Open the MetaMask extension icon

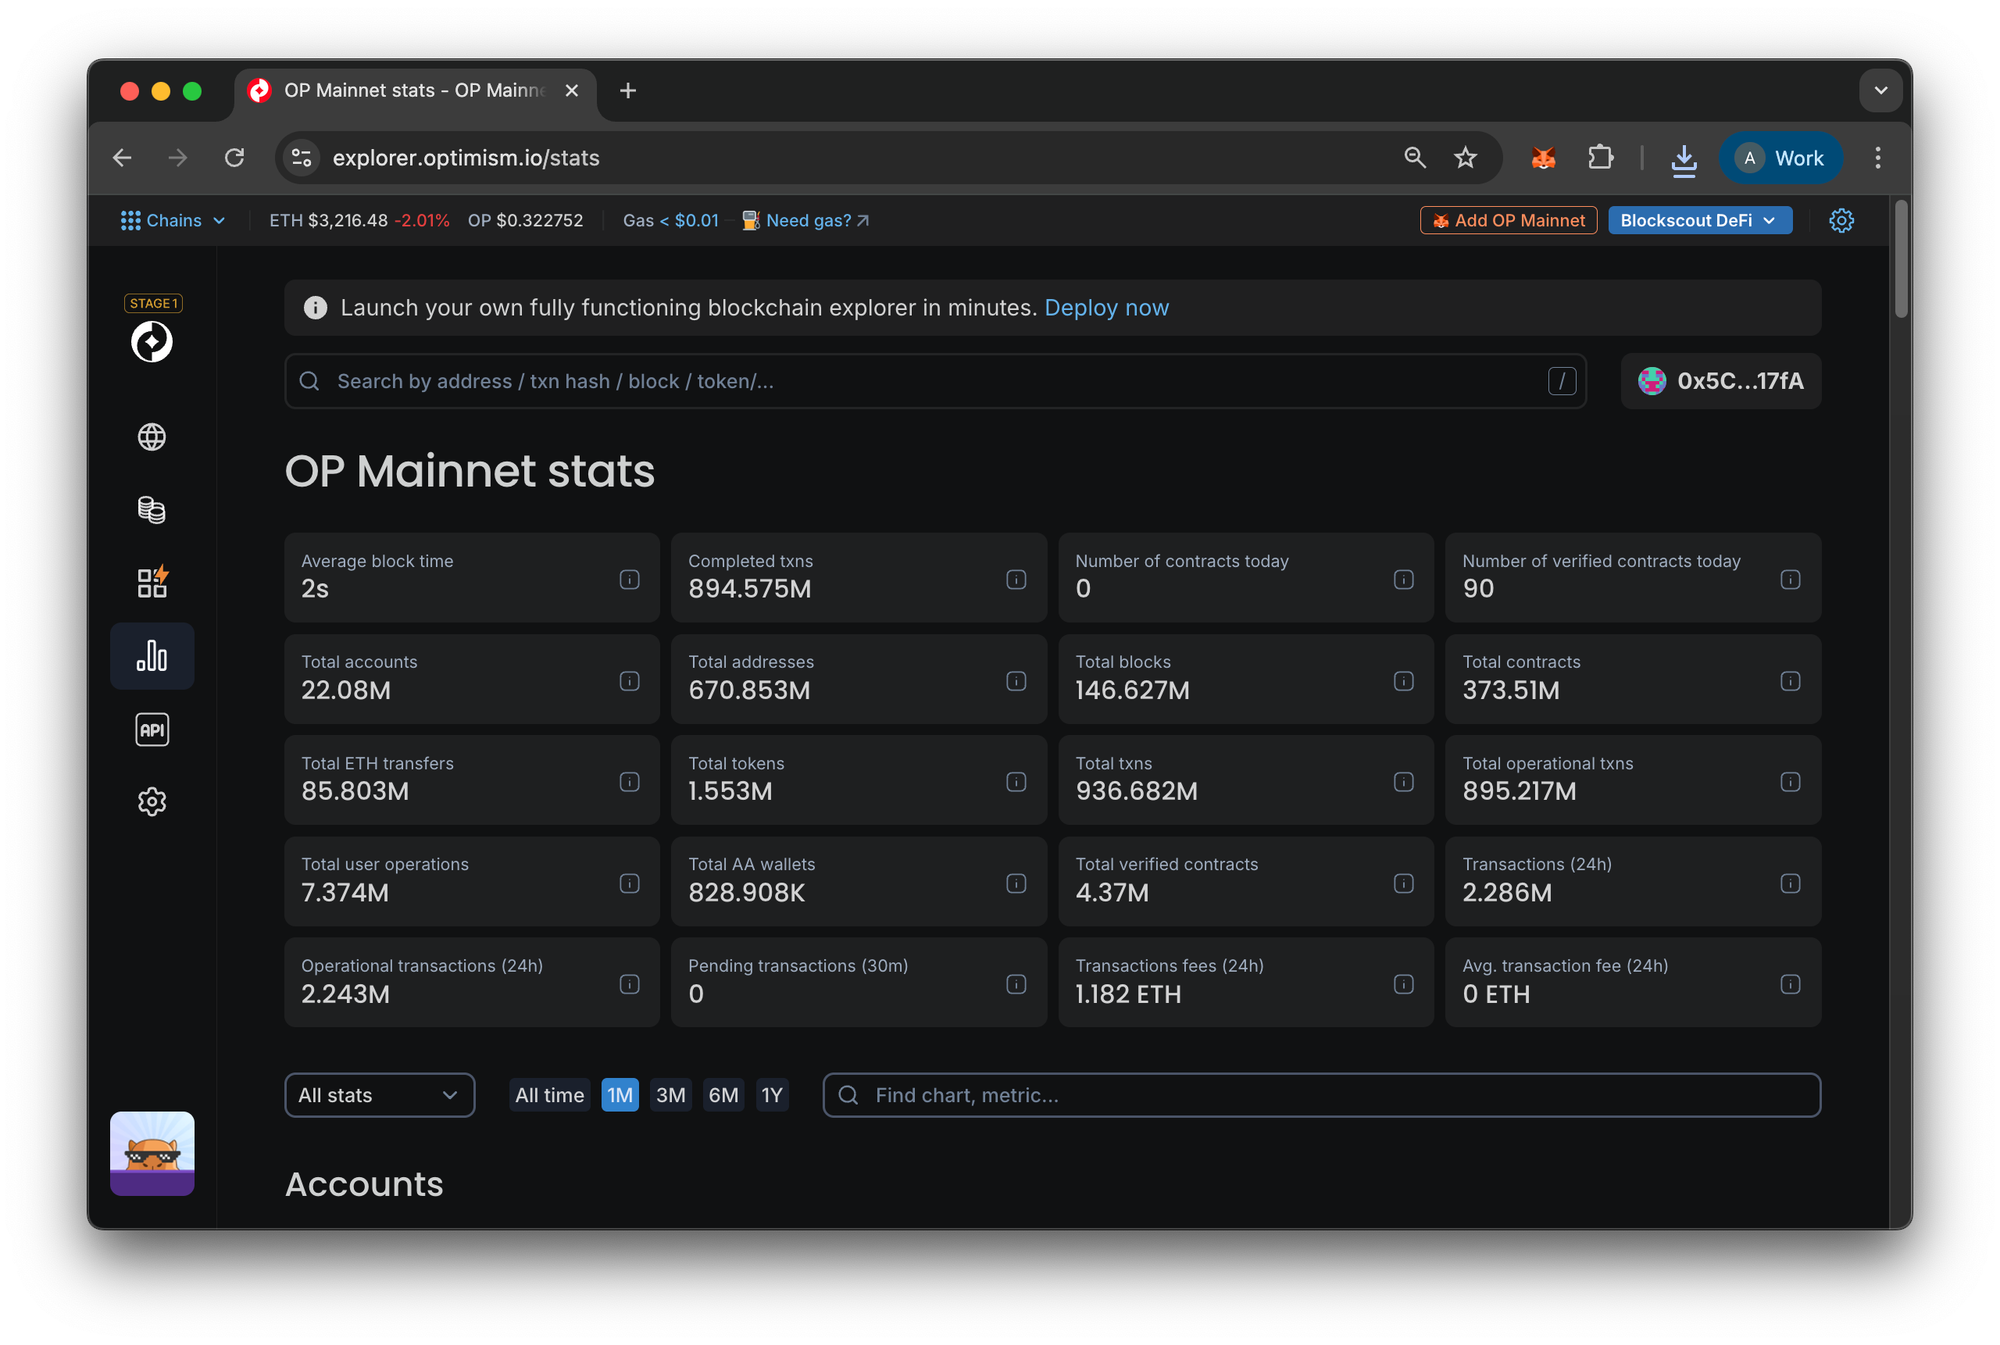(x=1543, y=157)
